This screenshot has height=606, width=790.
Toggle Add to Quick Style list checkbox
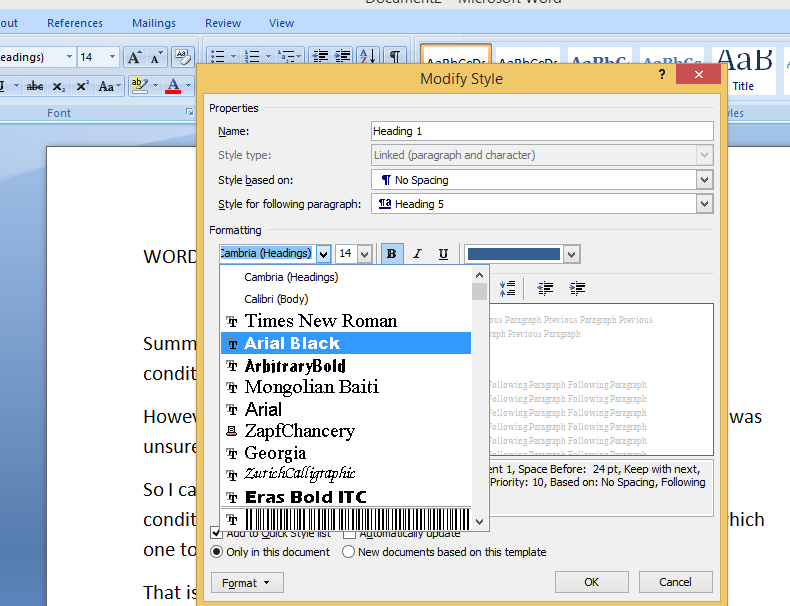(x=216, y=533)
